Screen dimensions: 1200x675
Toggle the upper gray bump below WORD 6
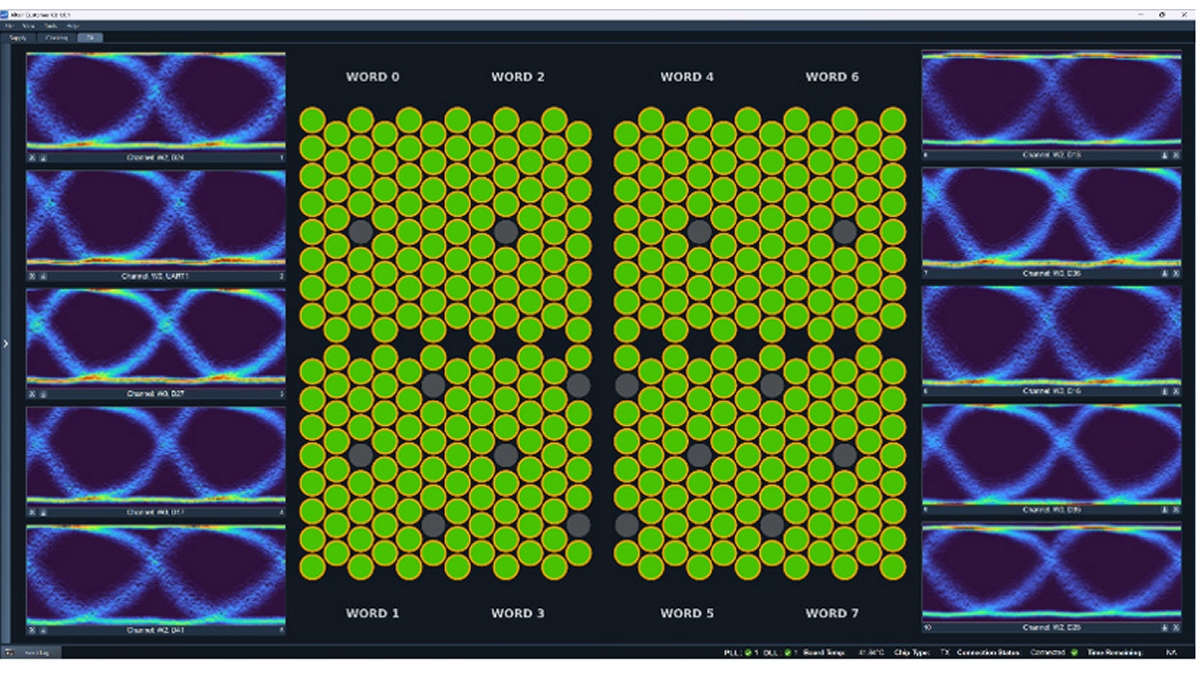[844, 232]
